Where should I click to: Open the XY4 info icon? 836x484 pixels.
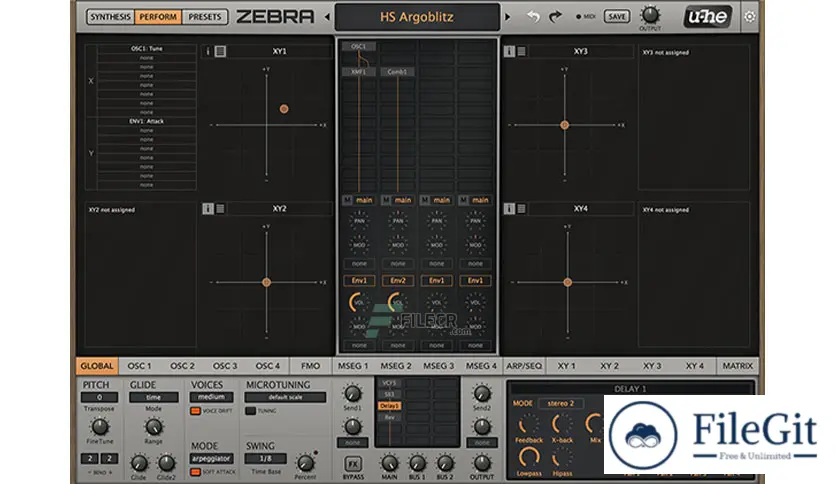(509, 208)
